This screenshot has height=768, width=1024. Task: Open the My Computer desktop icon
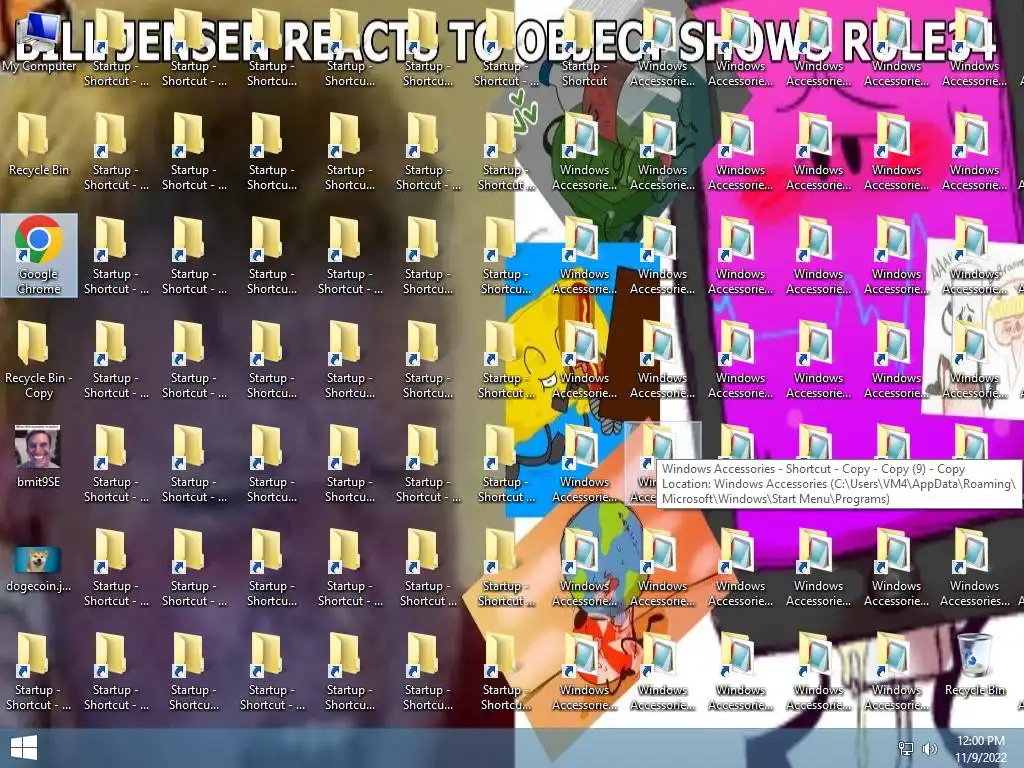tap(39, 42)
